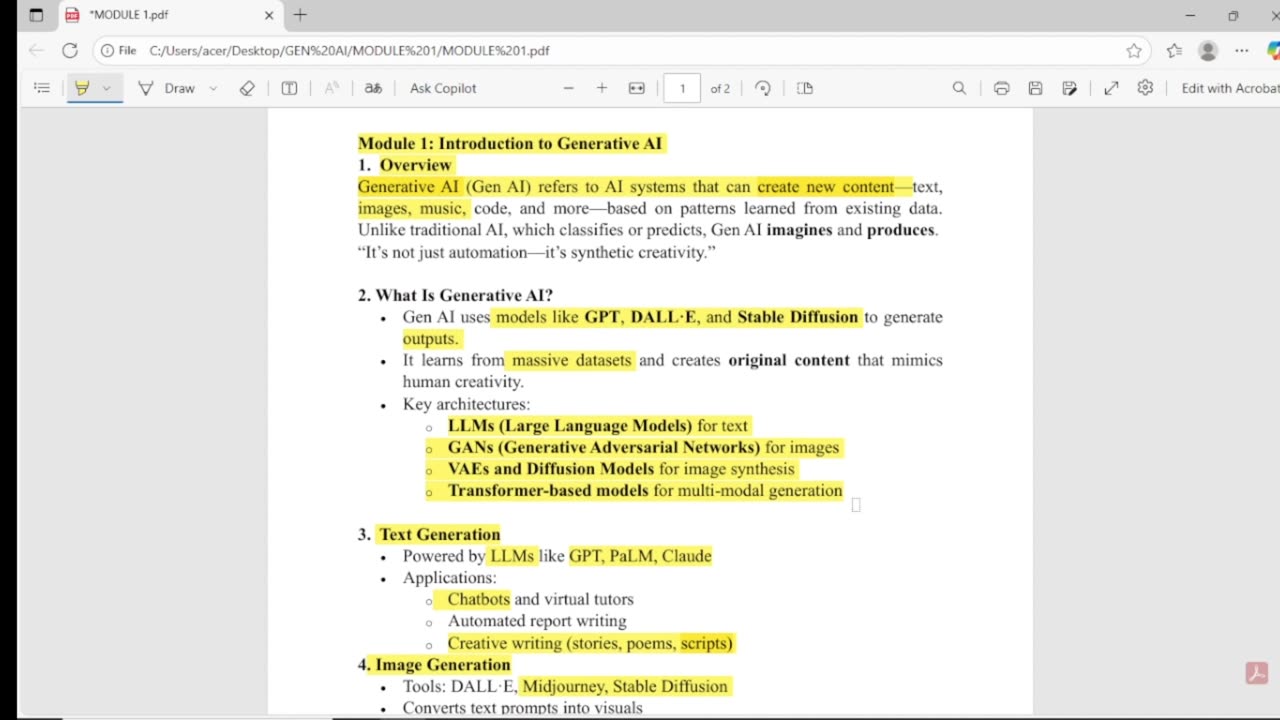
Task: Open the browser profile menu
Action: click(x=1208, y=50)
